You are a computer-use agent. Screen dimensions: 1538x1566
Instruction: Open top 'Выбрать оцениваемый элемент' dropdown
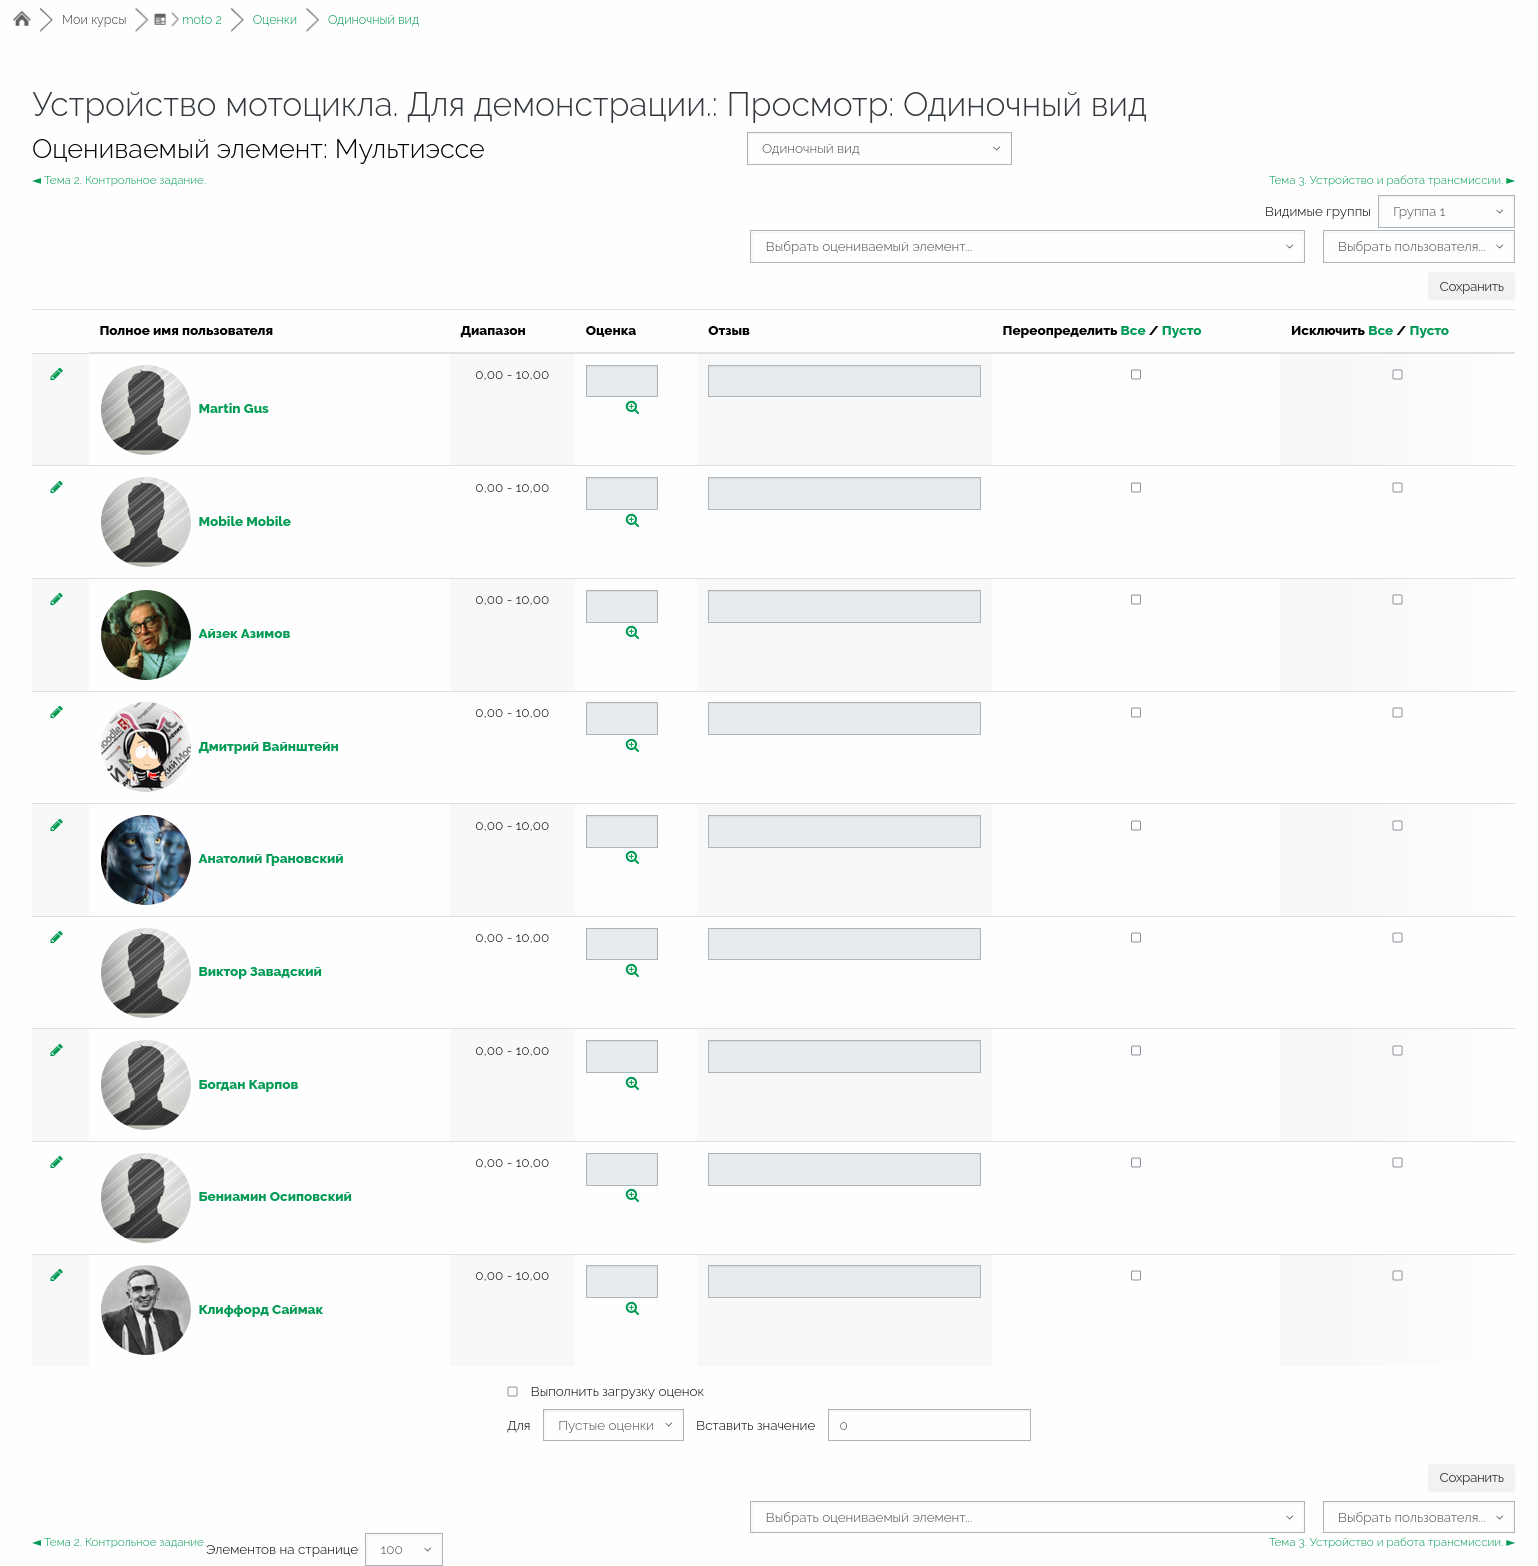point(1026,247)
